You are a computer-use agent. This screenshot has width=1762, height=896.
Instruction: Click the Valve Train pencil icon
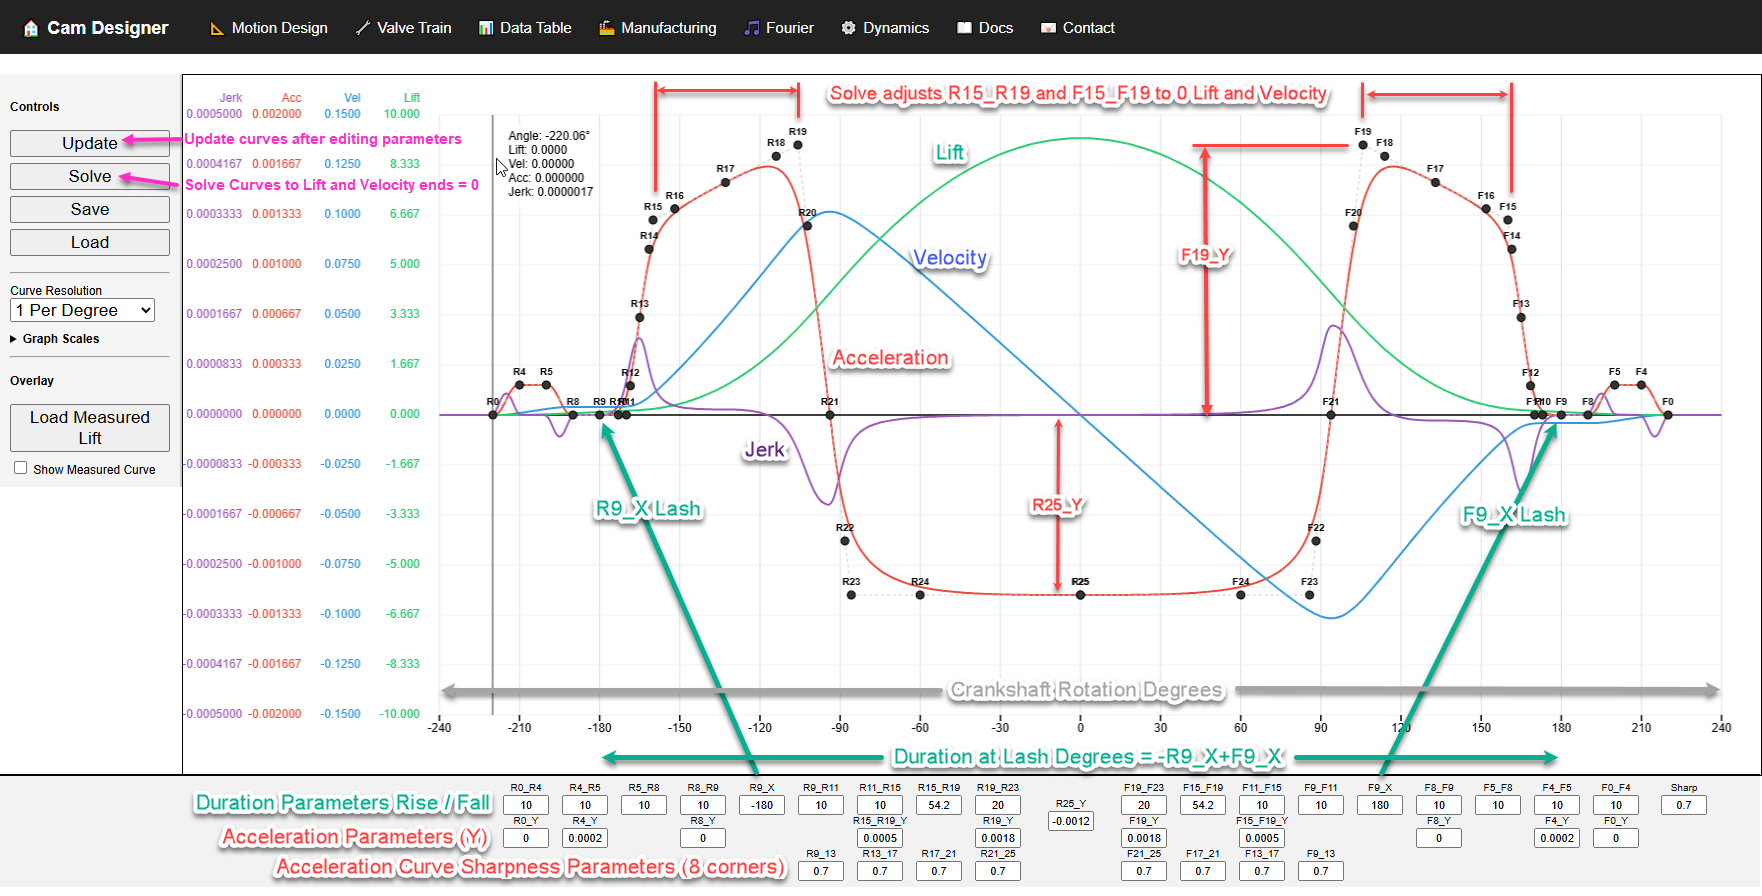(362, 28)
